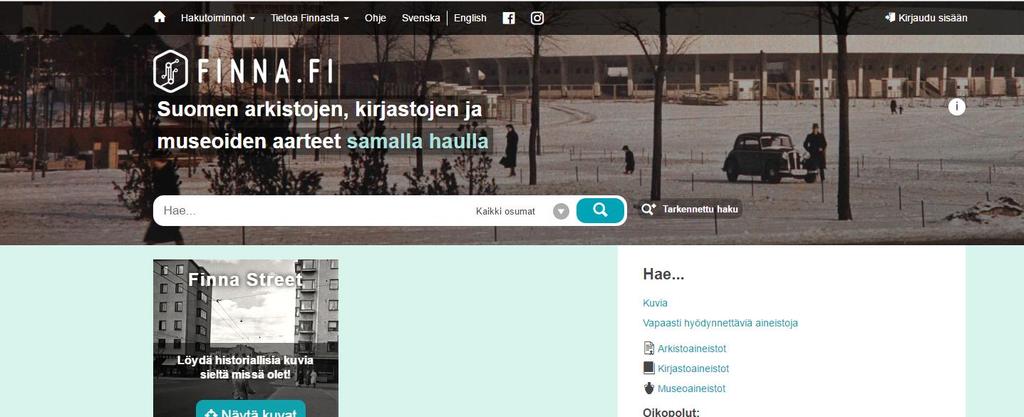Open Vapaasti hyödynnettäviä aineistoja link
This screenshot has width=1024, height=417.
(x=720, y=323)
